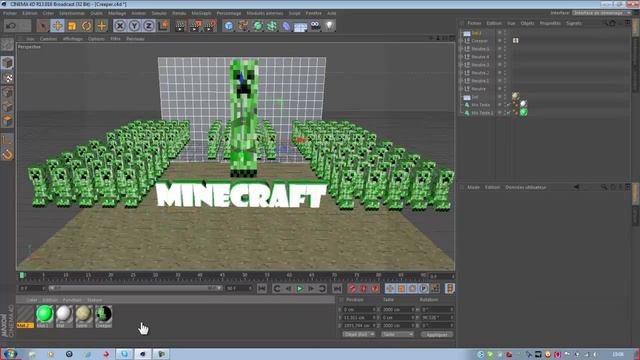Expand the Neutre.5 object hierarchy
The width and height of the screenshot is (640, 360).
[x=461, y=49]
